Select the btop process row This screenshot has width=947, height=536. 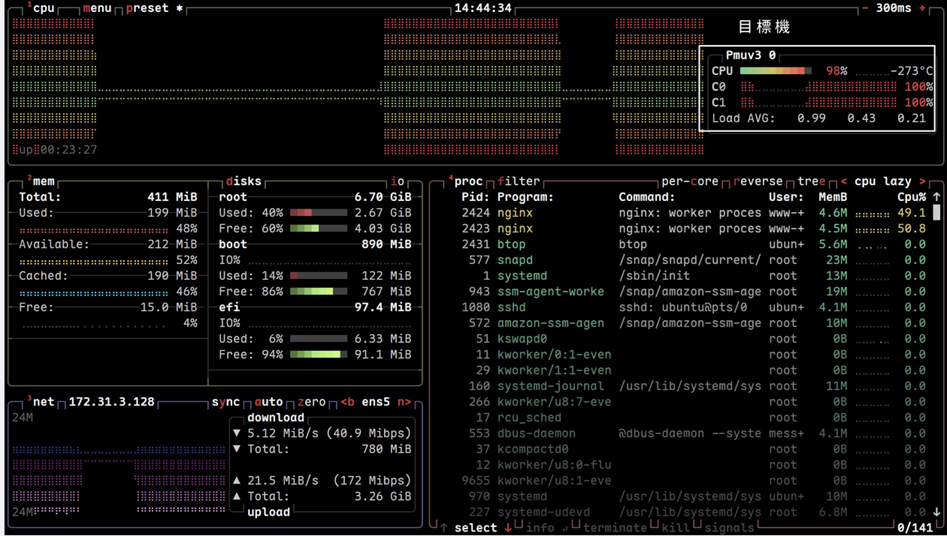510,244
